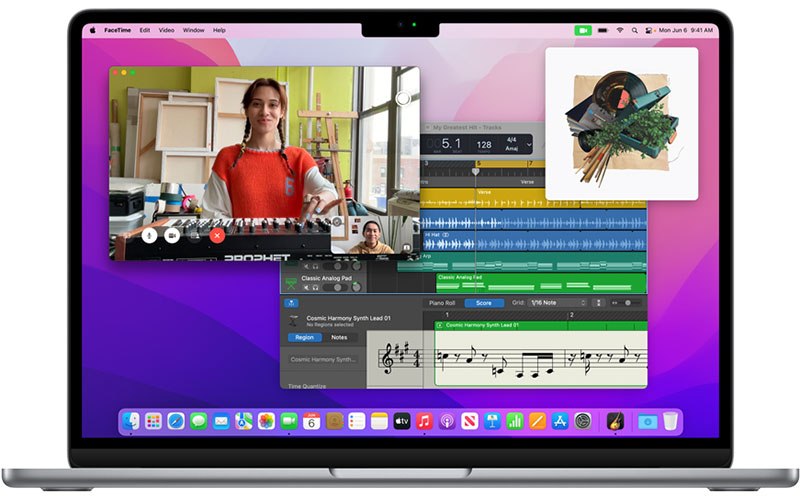Switch to the Piano Roll tab
Image resolution: width=800 pixels, height=500 pixels.
(442, 302)
